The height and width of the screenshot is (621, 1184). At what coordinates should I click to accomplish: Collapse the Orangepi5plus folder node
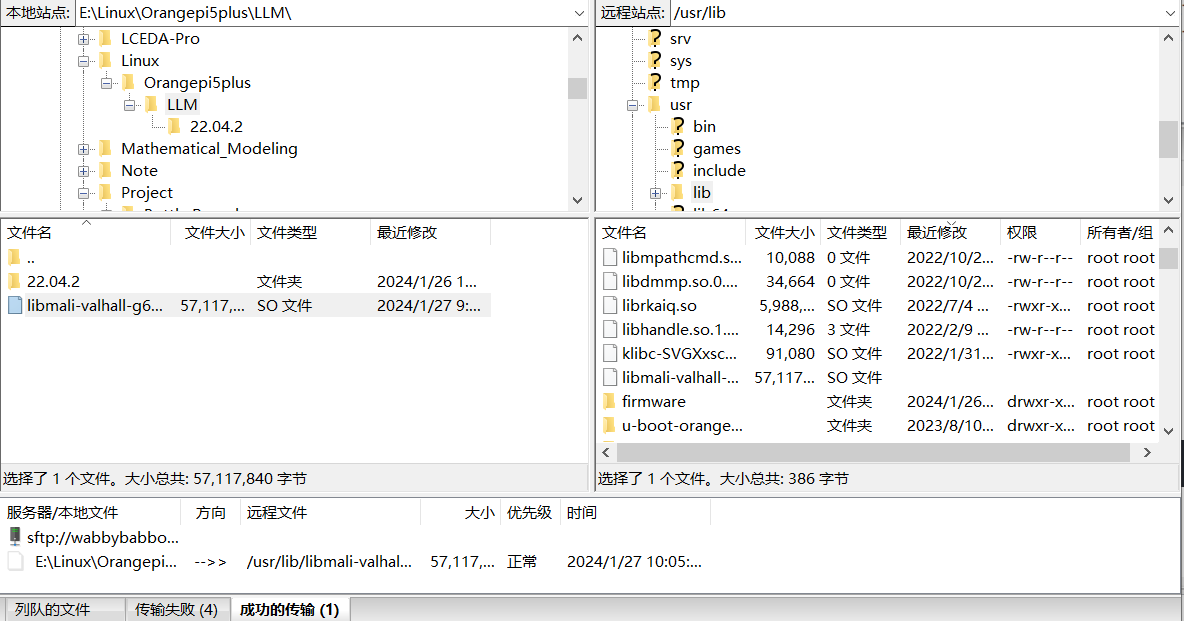[x=106, y=83]
